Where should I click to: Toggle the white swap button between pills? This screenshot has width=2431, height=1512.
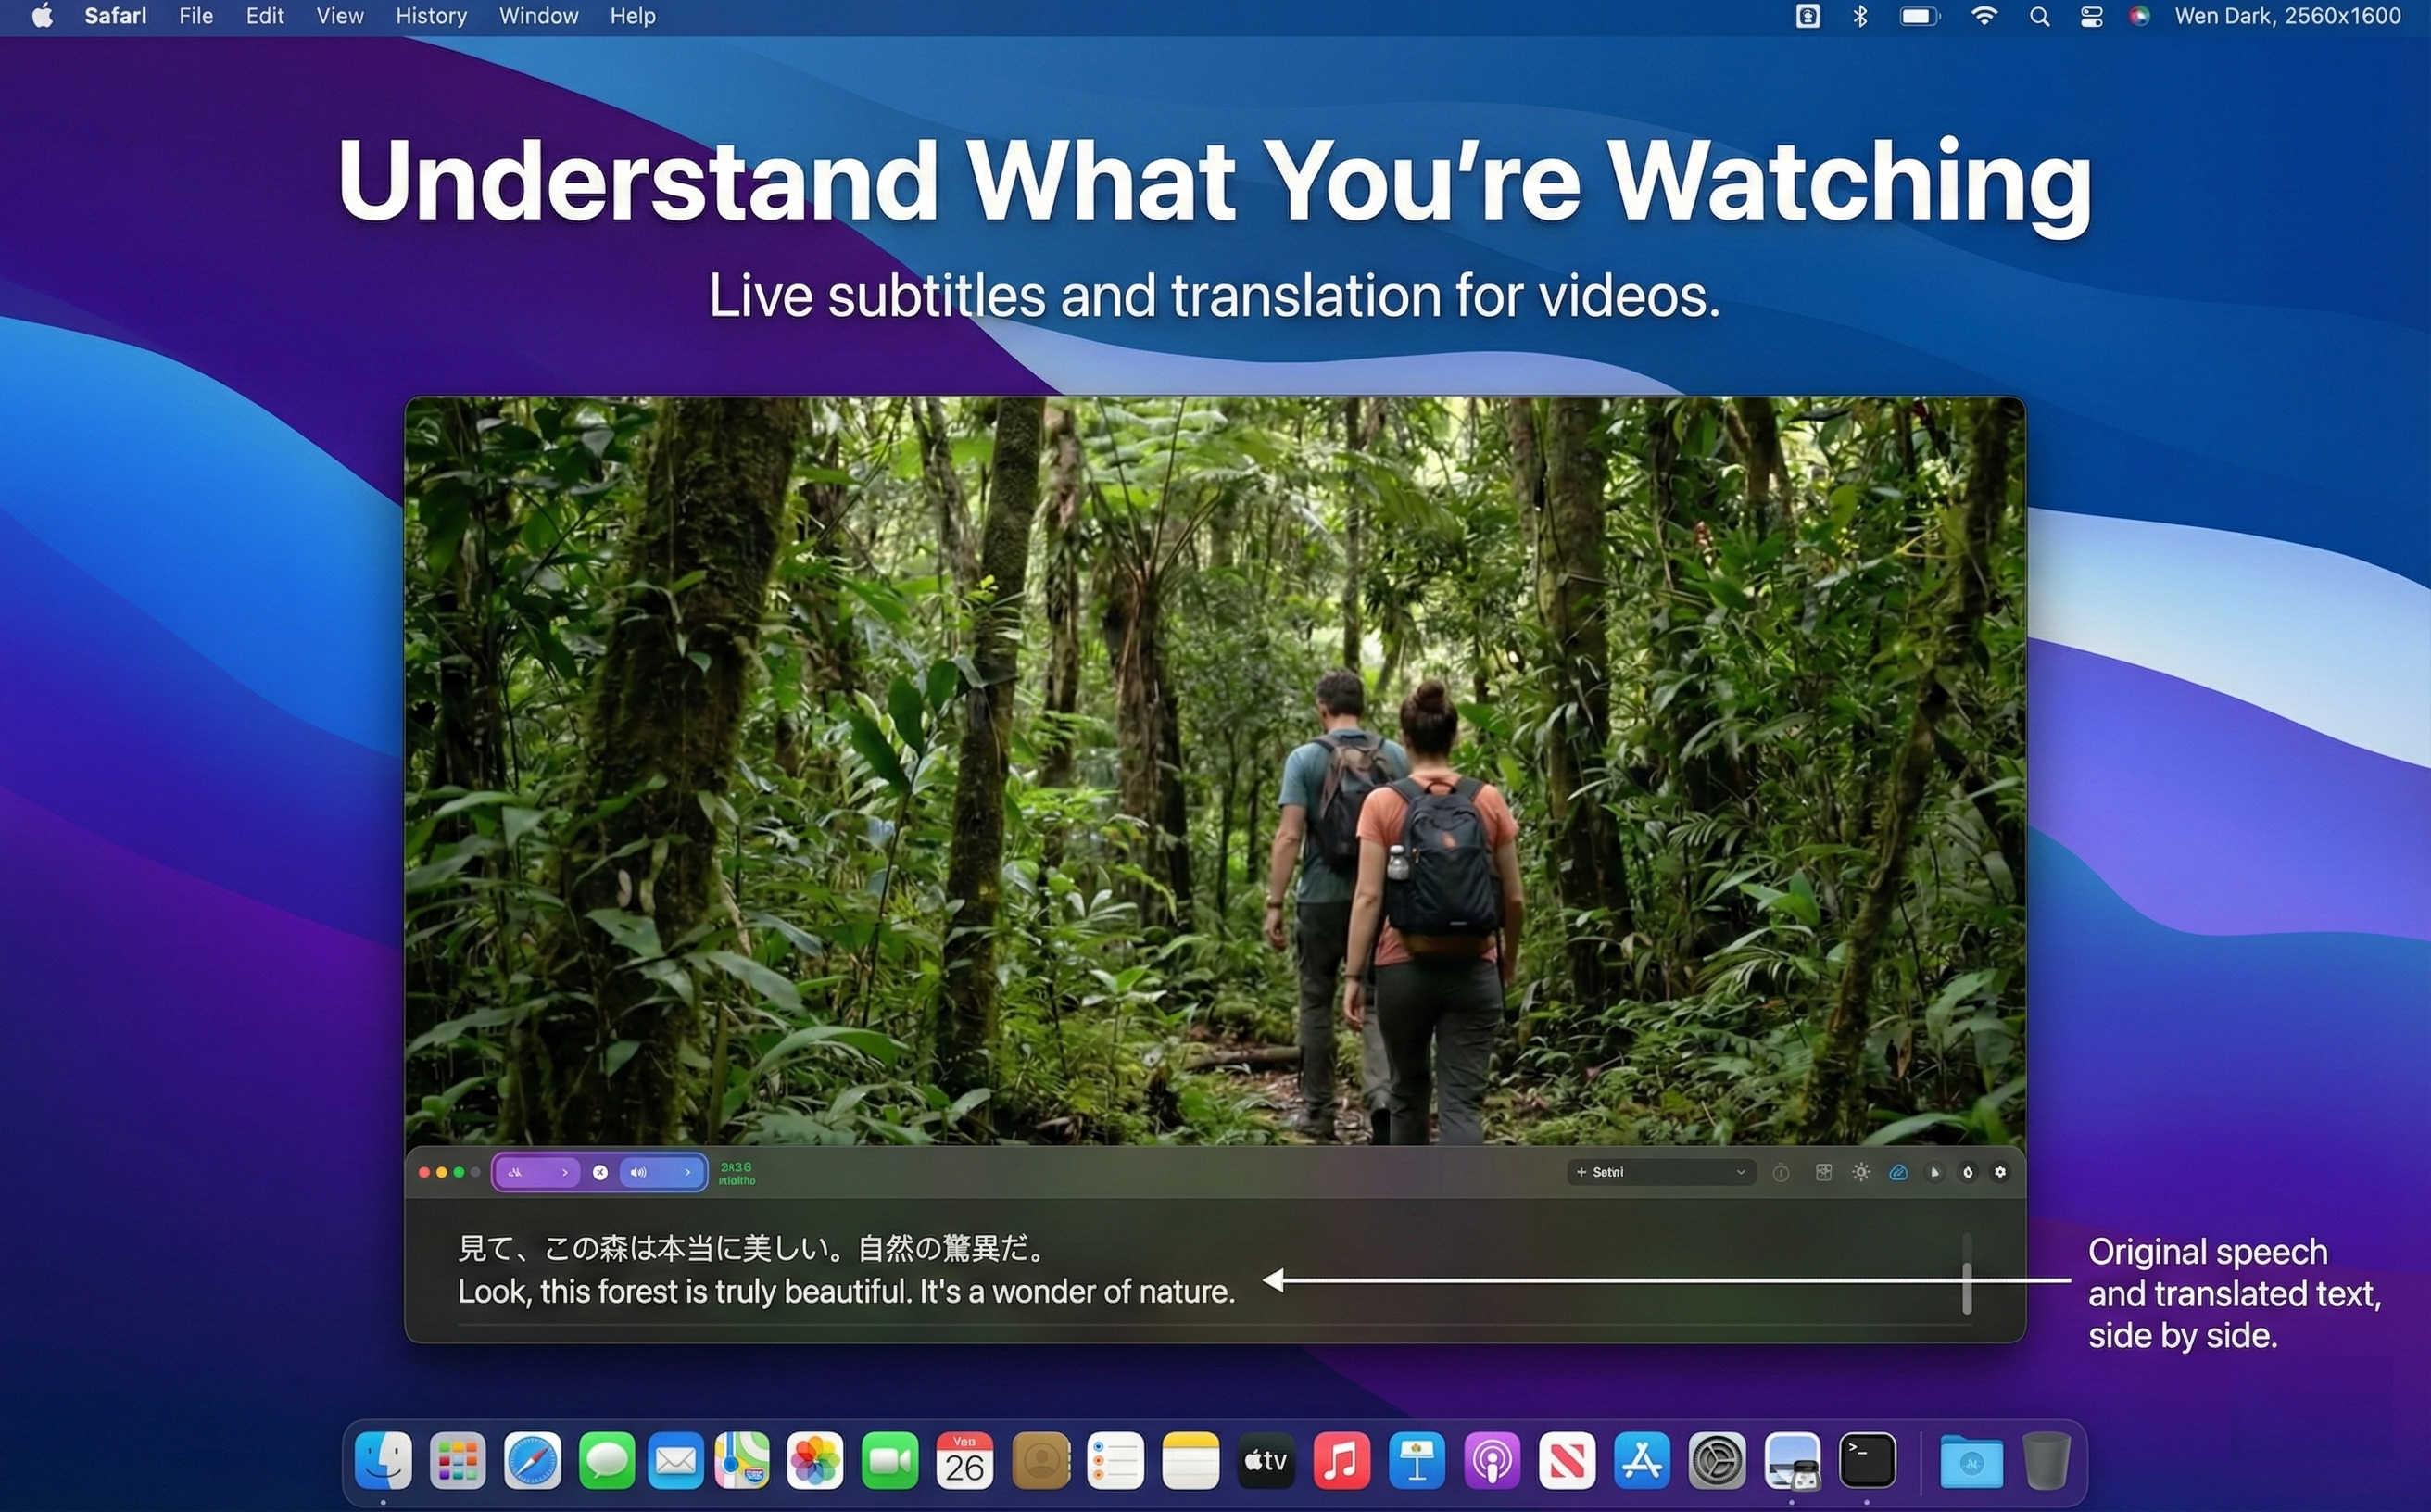pos(600,1172)
